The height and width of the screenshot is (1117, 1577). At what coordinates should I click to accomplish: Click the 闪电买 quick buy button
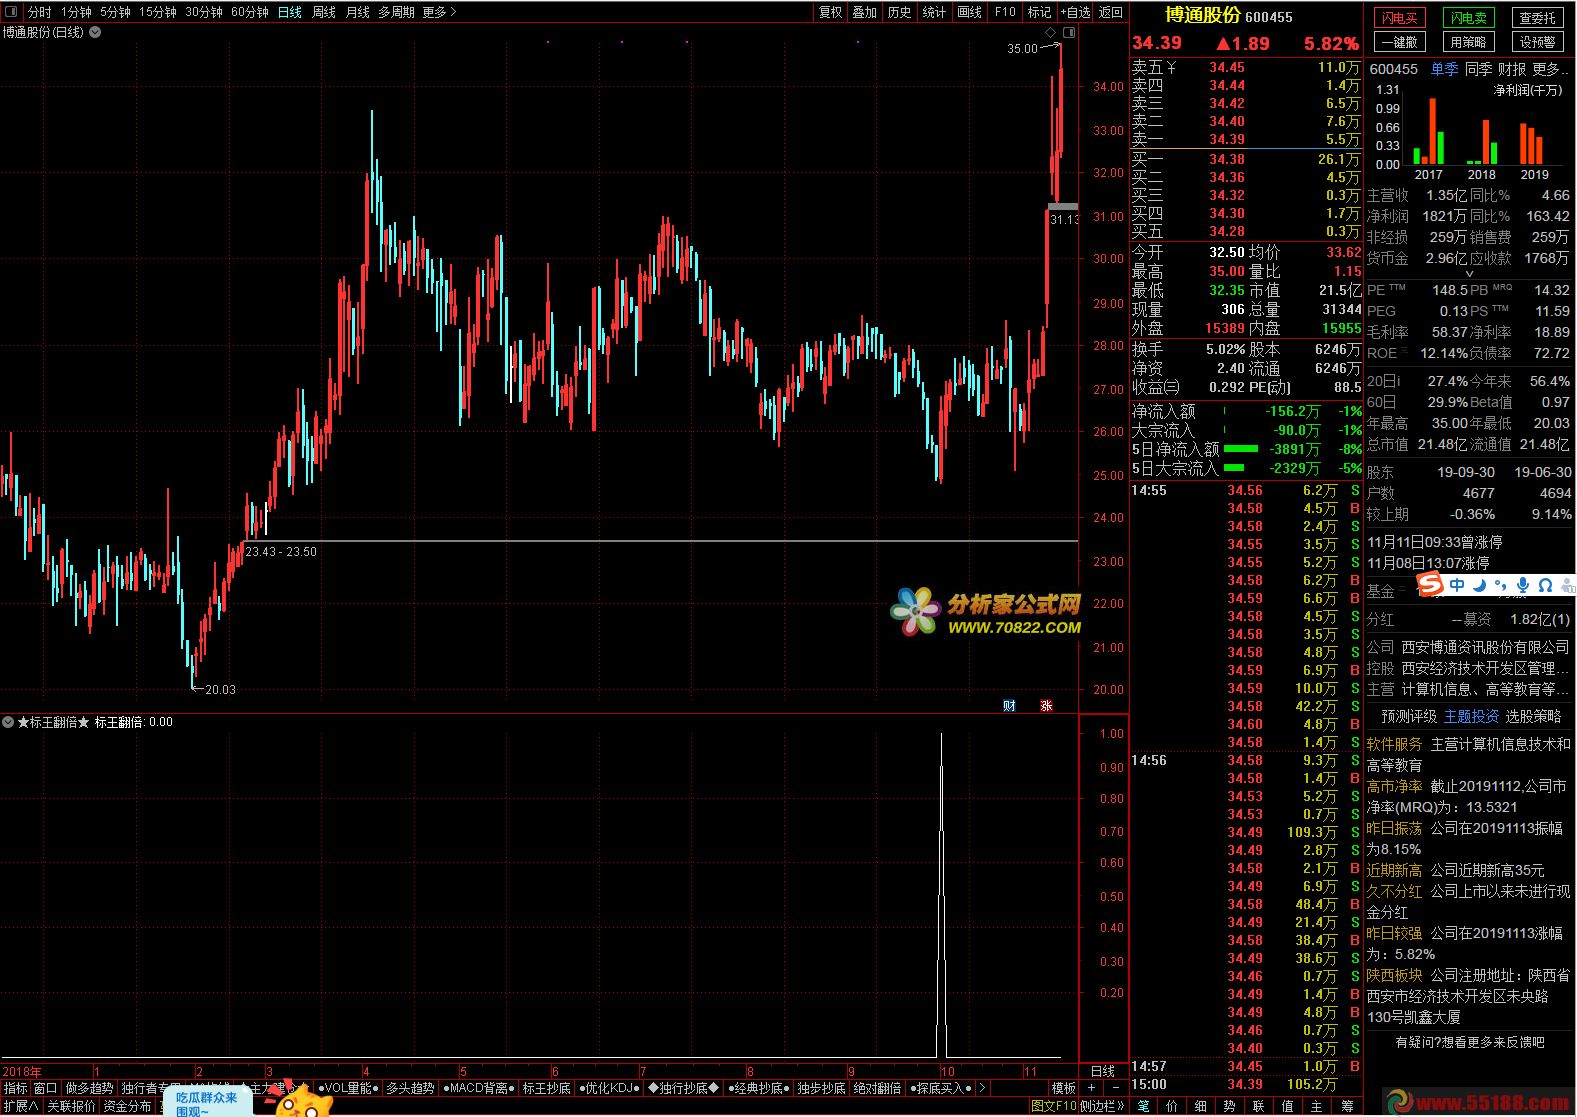(1399, 18)
